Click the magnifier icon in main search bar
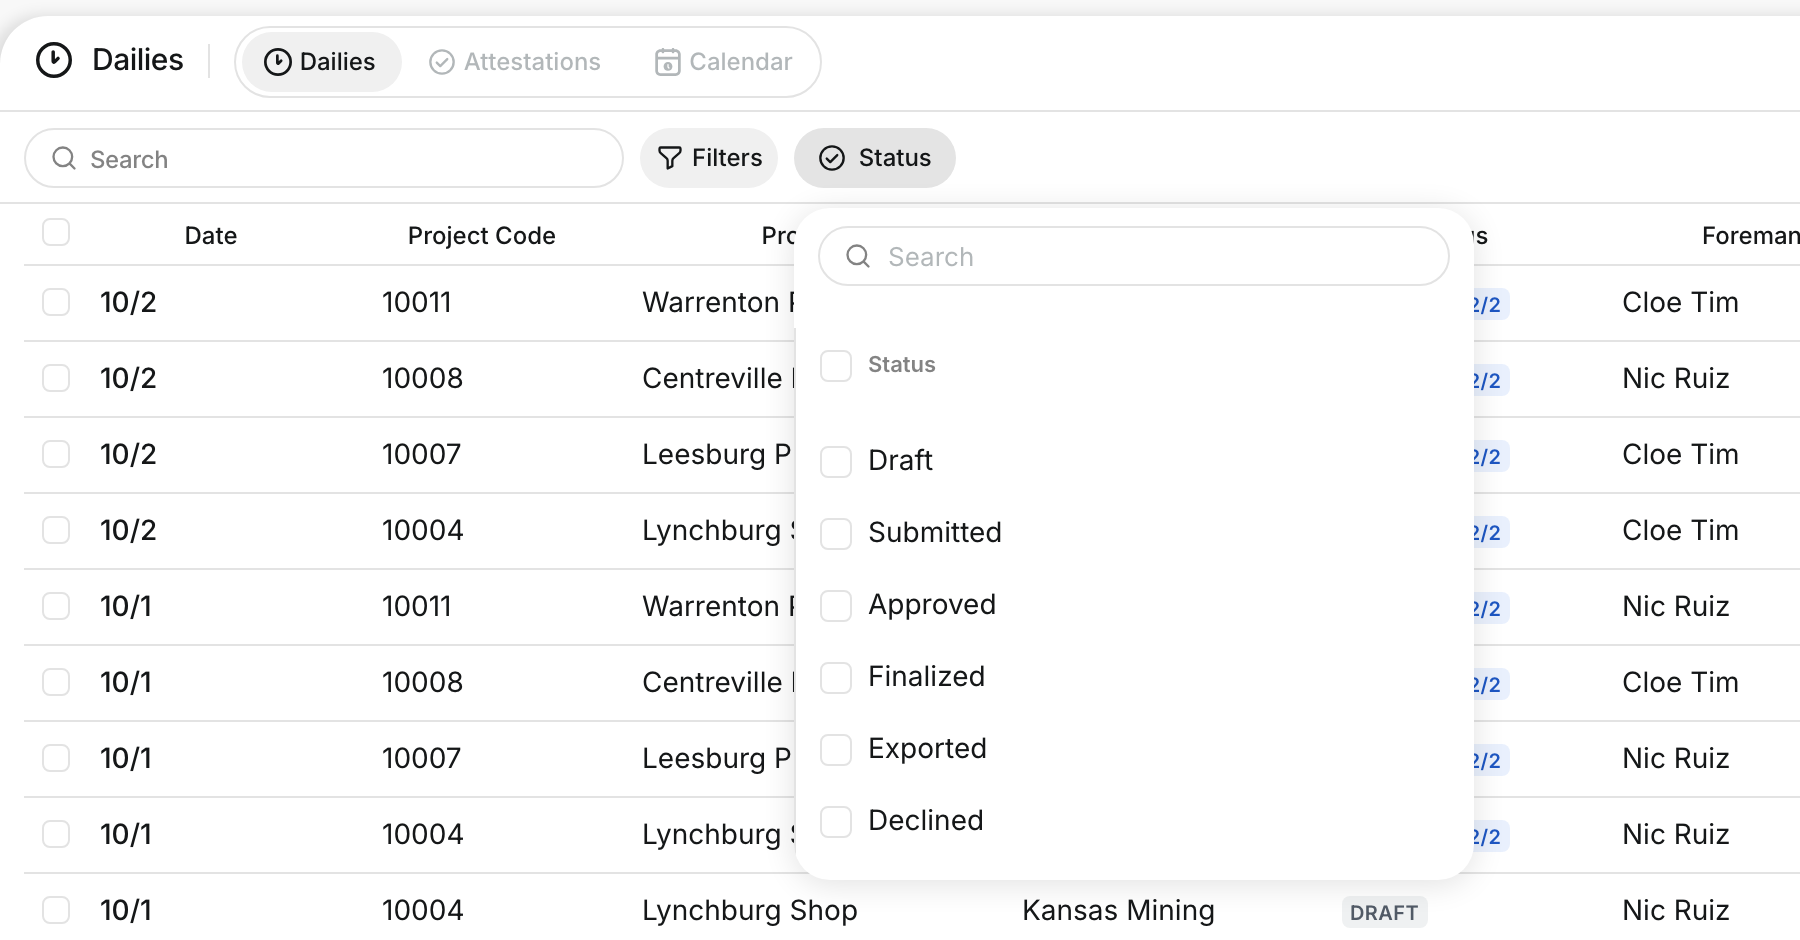 [64, 158]
